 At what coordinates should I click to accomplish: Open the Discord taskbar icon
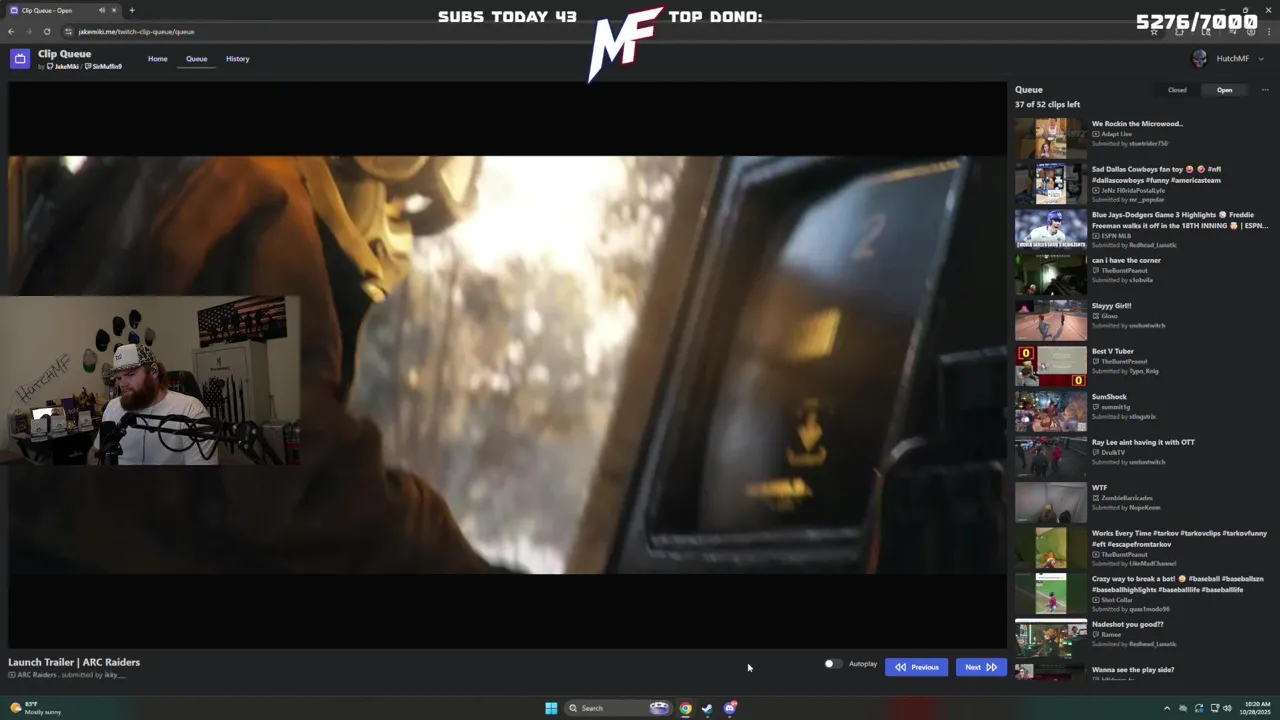click(x=730, y=708)
